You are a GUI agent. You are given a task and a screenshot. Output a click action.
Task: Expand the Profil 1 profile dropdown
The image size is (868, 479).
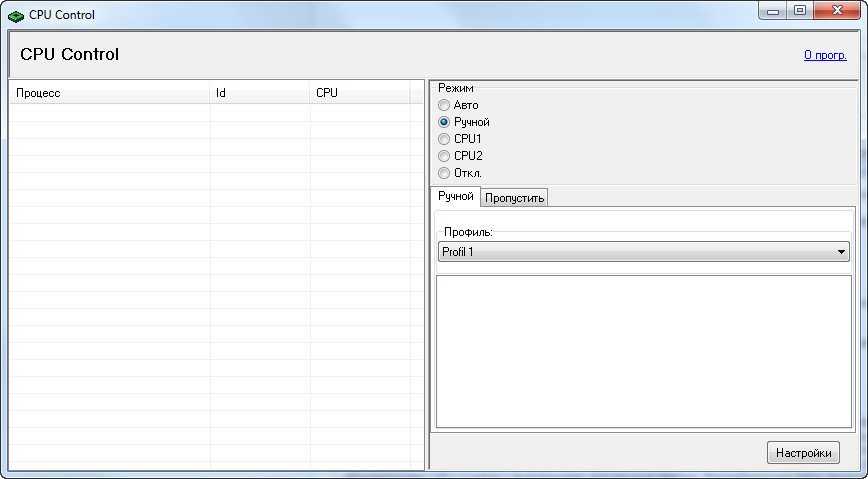tap(841, 253)
